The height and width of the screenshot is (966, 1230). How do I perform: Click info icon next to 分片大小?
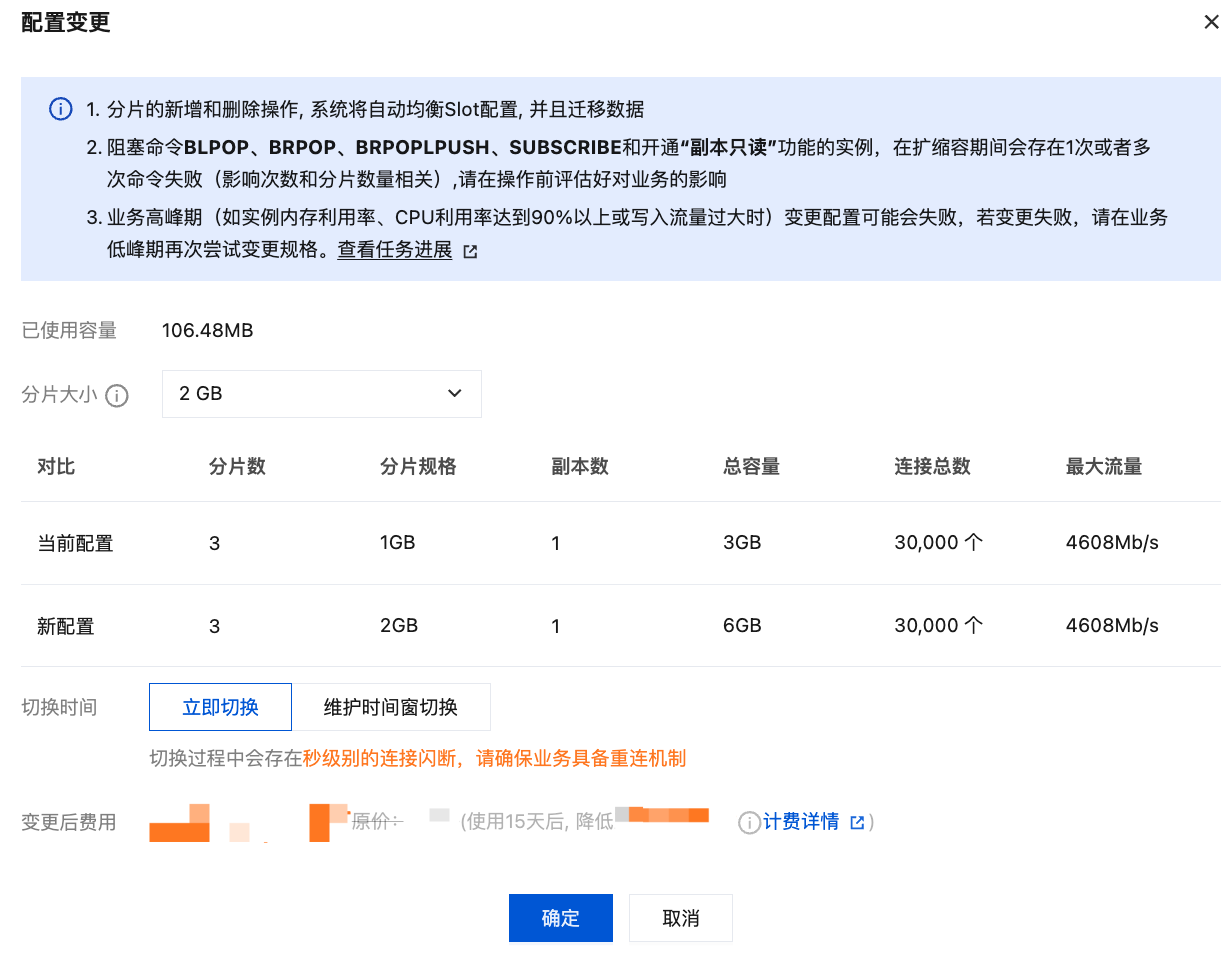pyautogui.click(x=117, y=396)
